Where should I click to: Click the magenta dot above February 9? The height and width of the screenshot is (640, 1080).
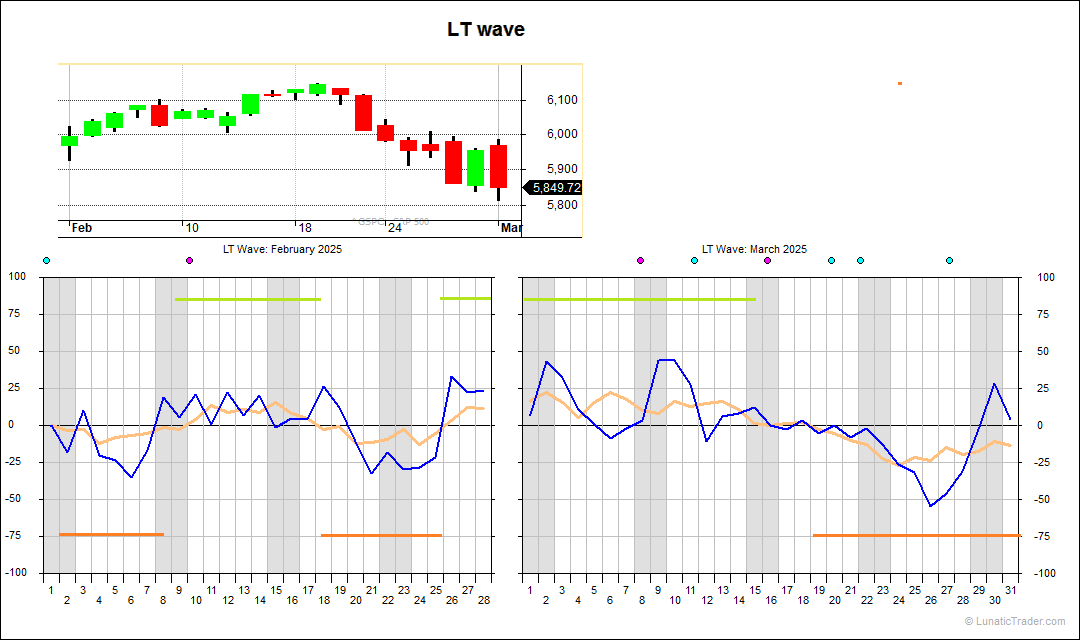coord(189,261)
